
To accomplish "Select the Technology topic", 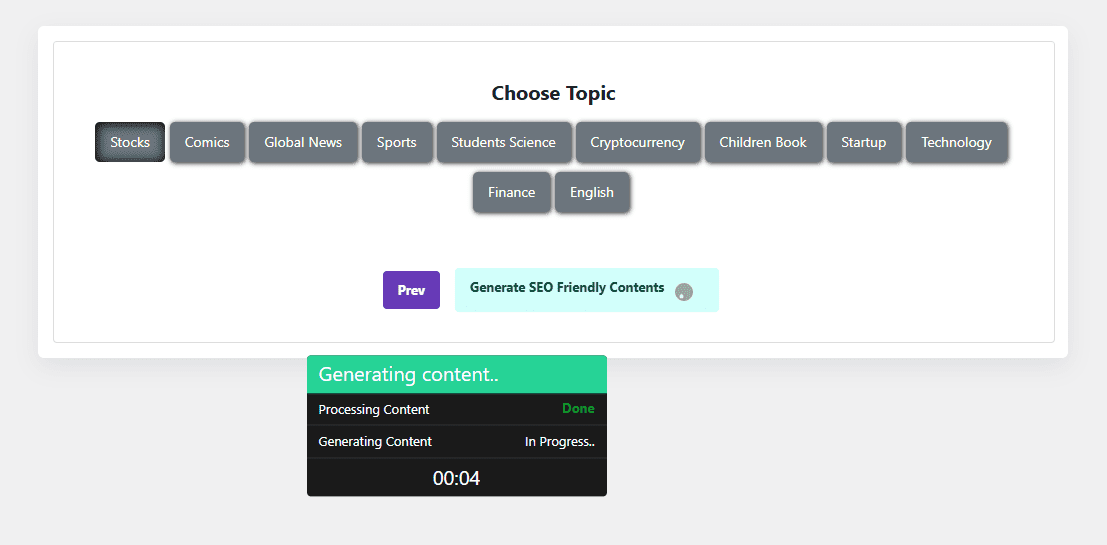I will point(957,142).
